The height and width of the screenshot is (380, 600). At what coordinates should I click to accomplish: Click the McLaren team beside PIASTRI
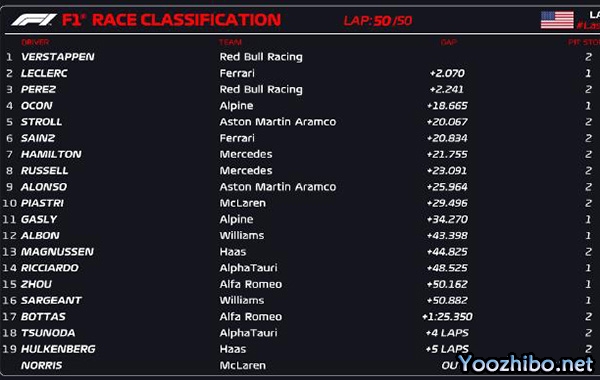[x=243, y=203]
